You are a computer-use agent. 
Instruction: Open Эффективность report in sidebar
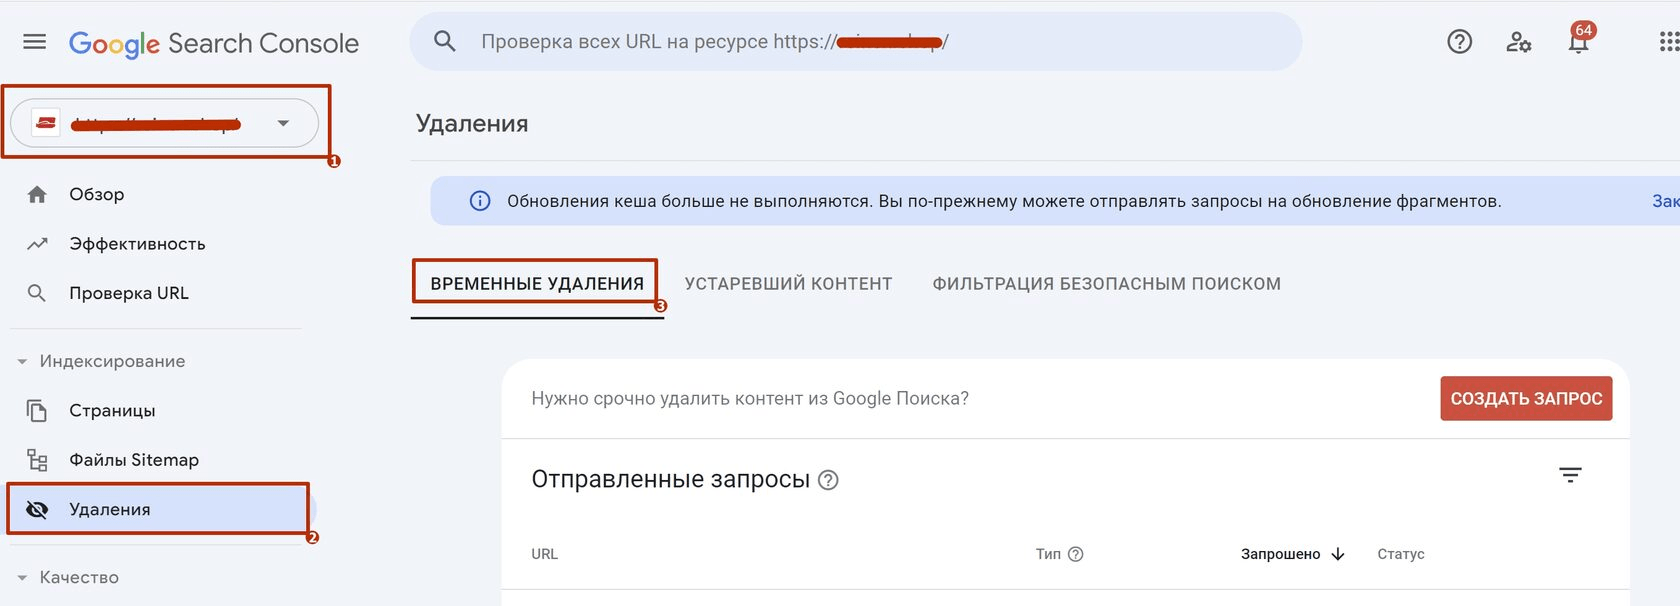[136, 244]
